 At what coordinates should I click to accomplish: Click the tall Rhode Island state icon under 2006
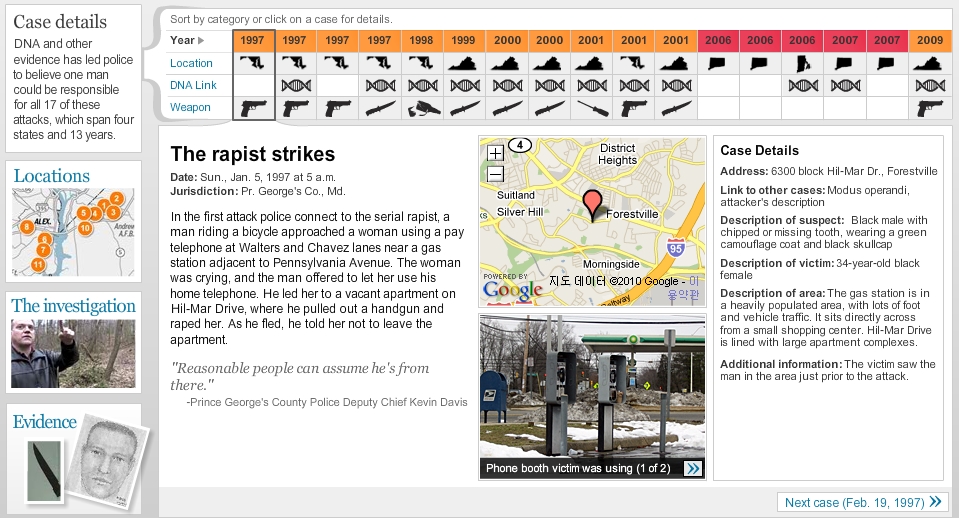coord(801,63)
